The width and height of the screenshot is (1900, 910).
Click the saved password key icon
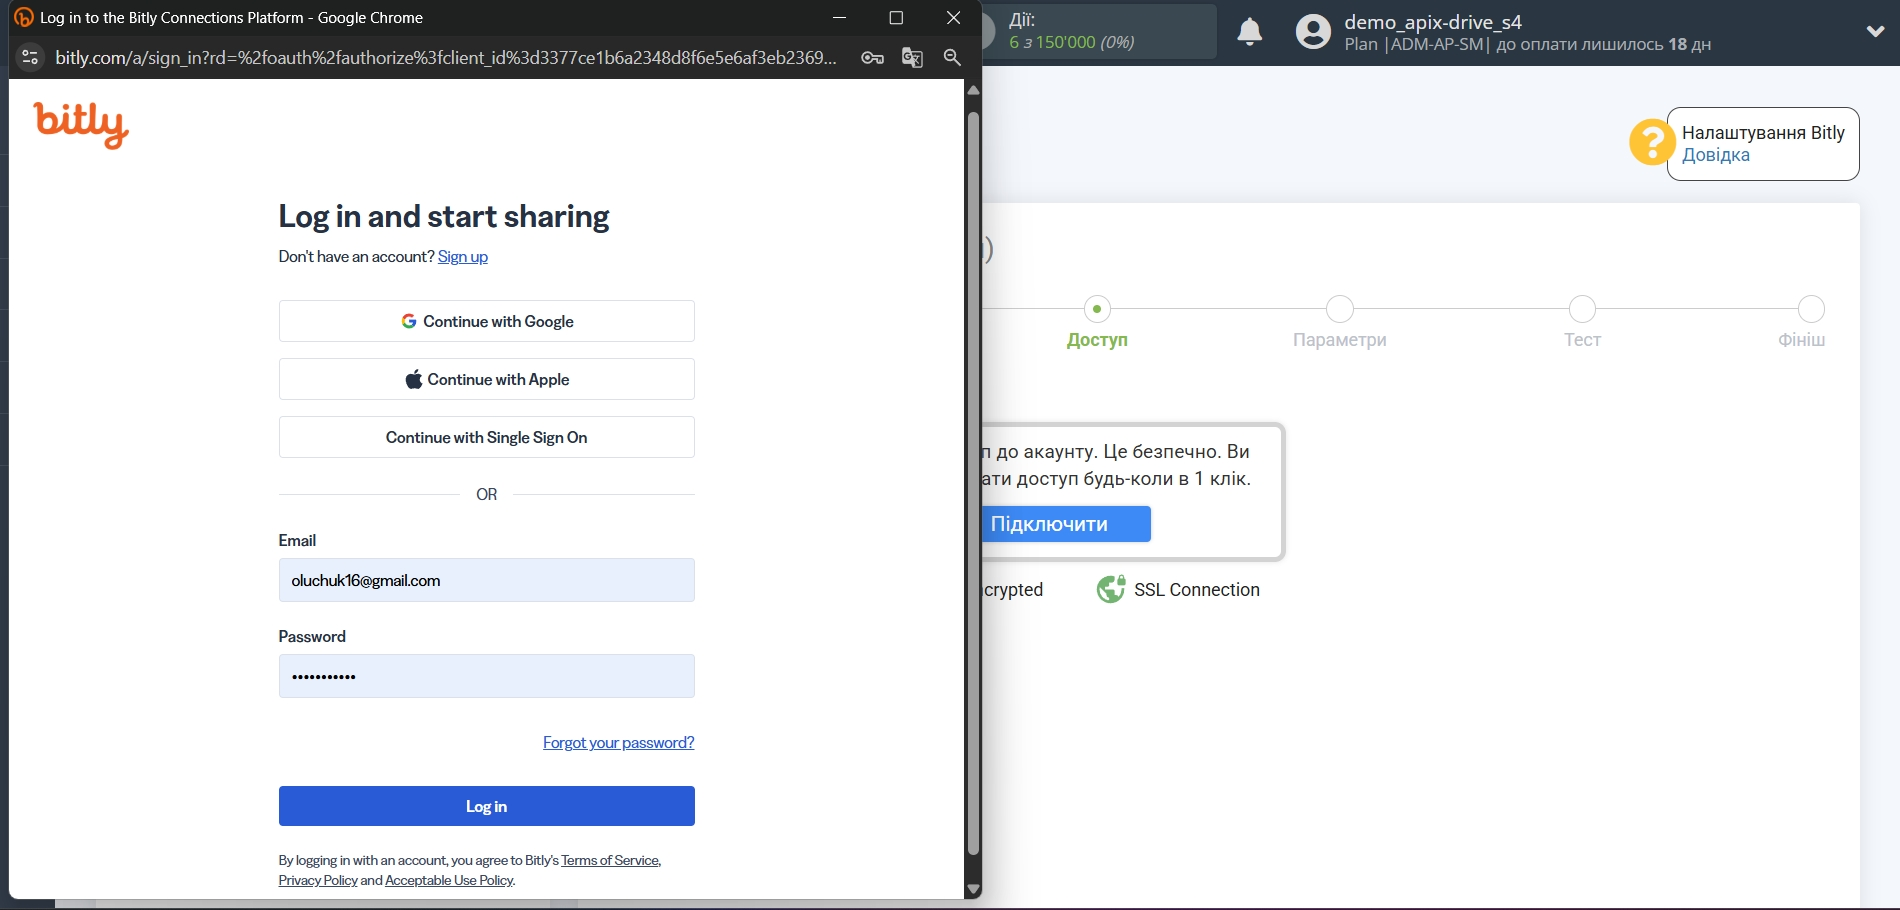coord(872,58)
